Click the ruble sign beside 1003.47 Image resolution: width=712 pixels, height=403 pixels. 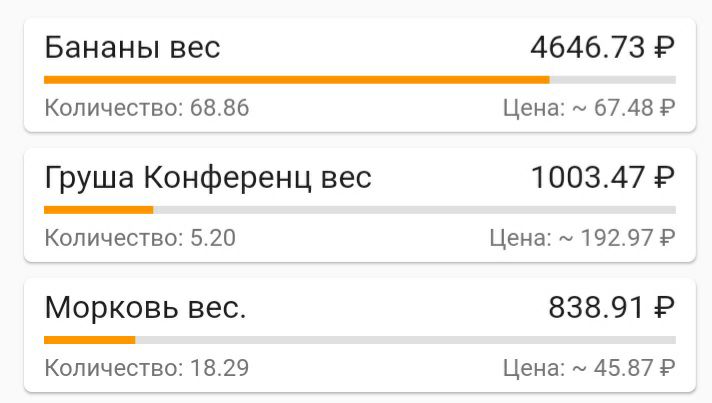coord(664,178)
